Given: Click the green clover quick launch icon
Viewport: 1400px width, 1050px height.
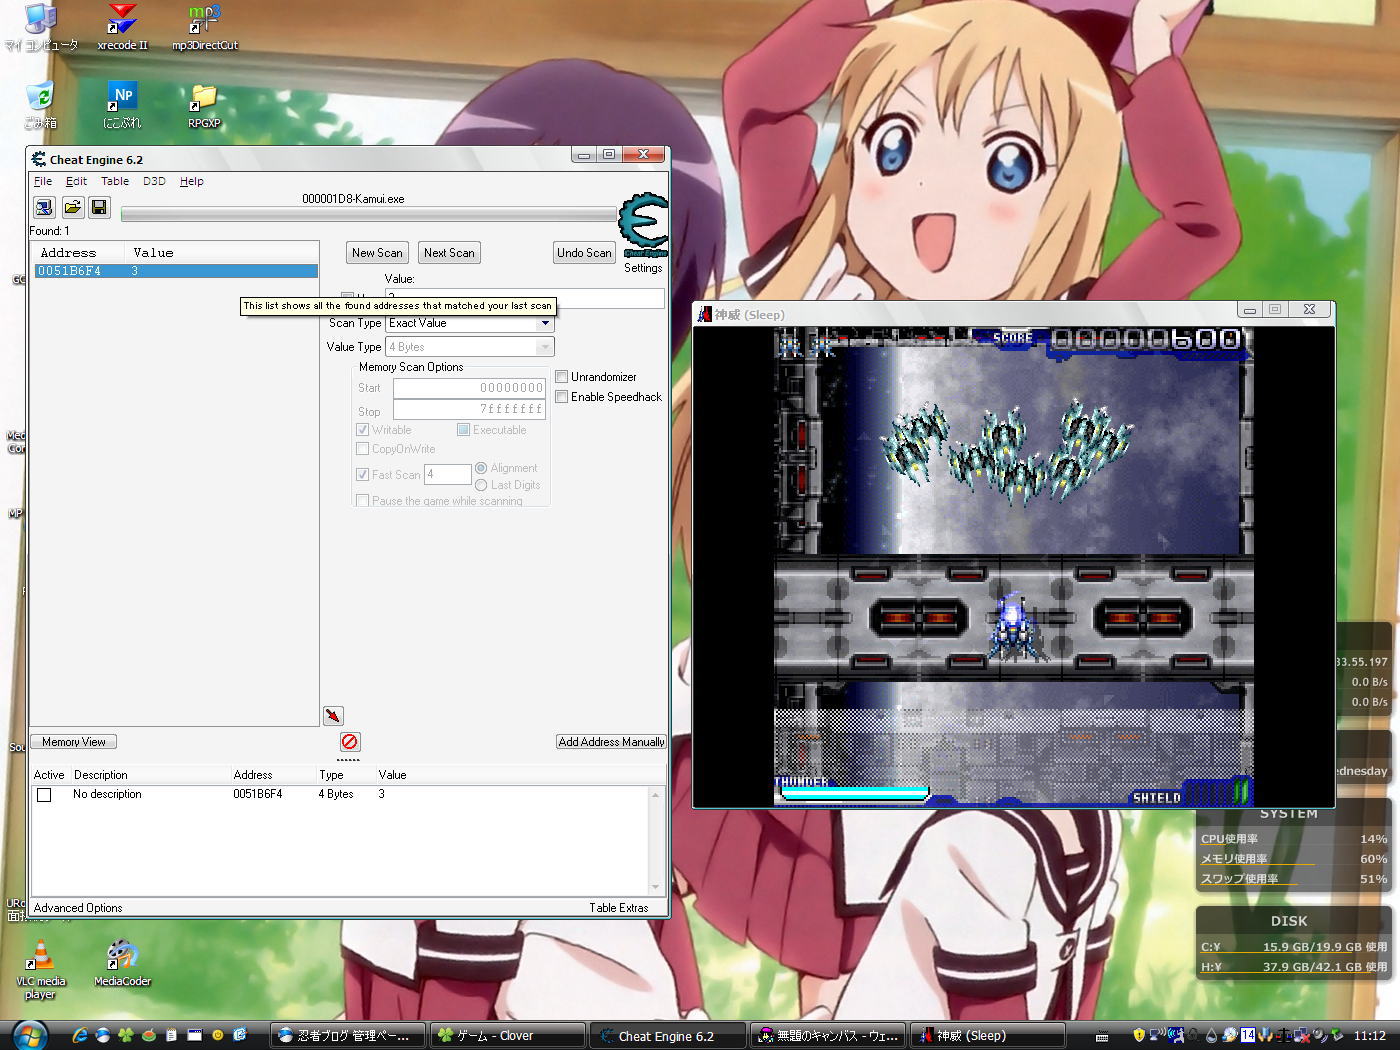Looking at the screenshot, I should 126,1035.
